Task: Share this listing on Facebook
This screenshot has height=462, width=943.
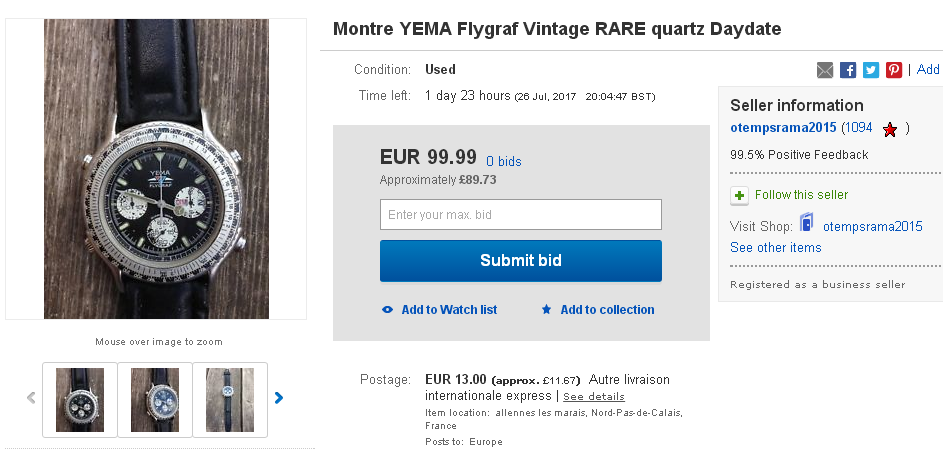Action: [x=848, y=70]
